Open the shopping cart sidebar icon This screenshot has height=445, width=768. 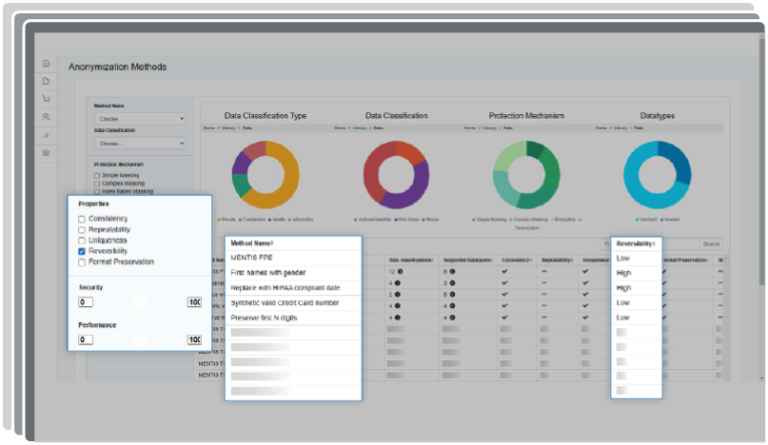coord(46,99)
